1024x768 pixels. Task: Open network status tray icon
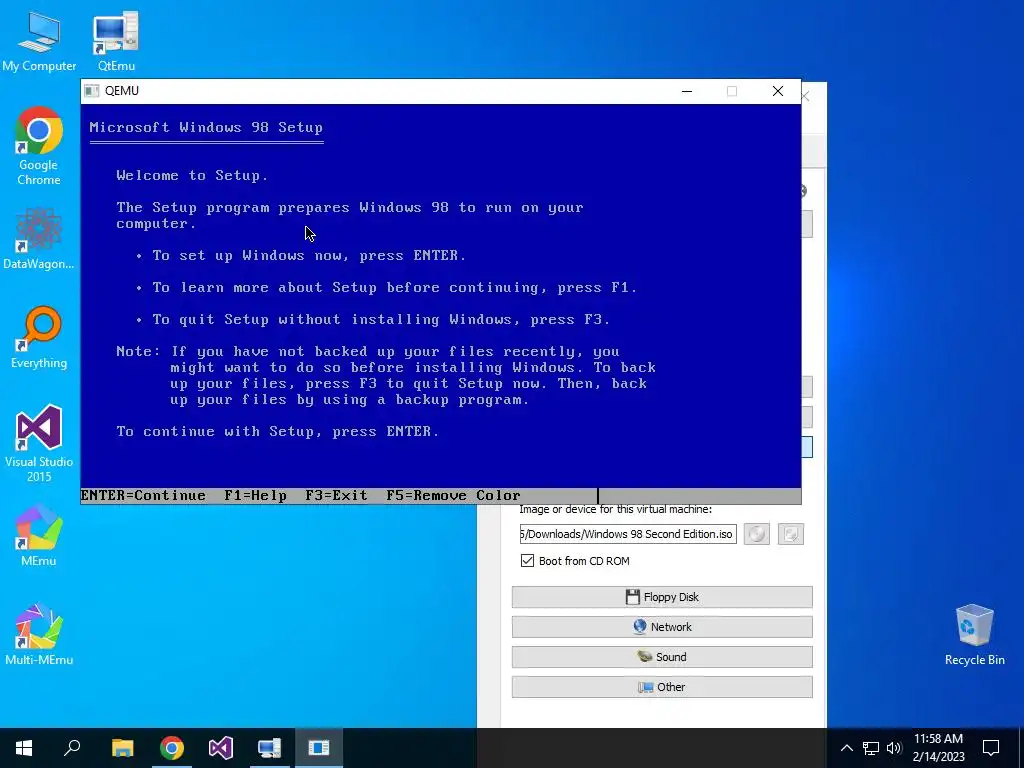tap(871, 748)
